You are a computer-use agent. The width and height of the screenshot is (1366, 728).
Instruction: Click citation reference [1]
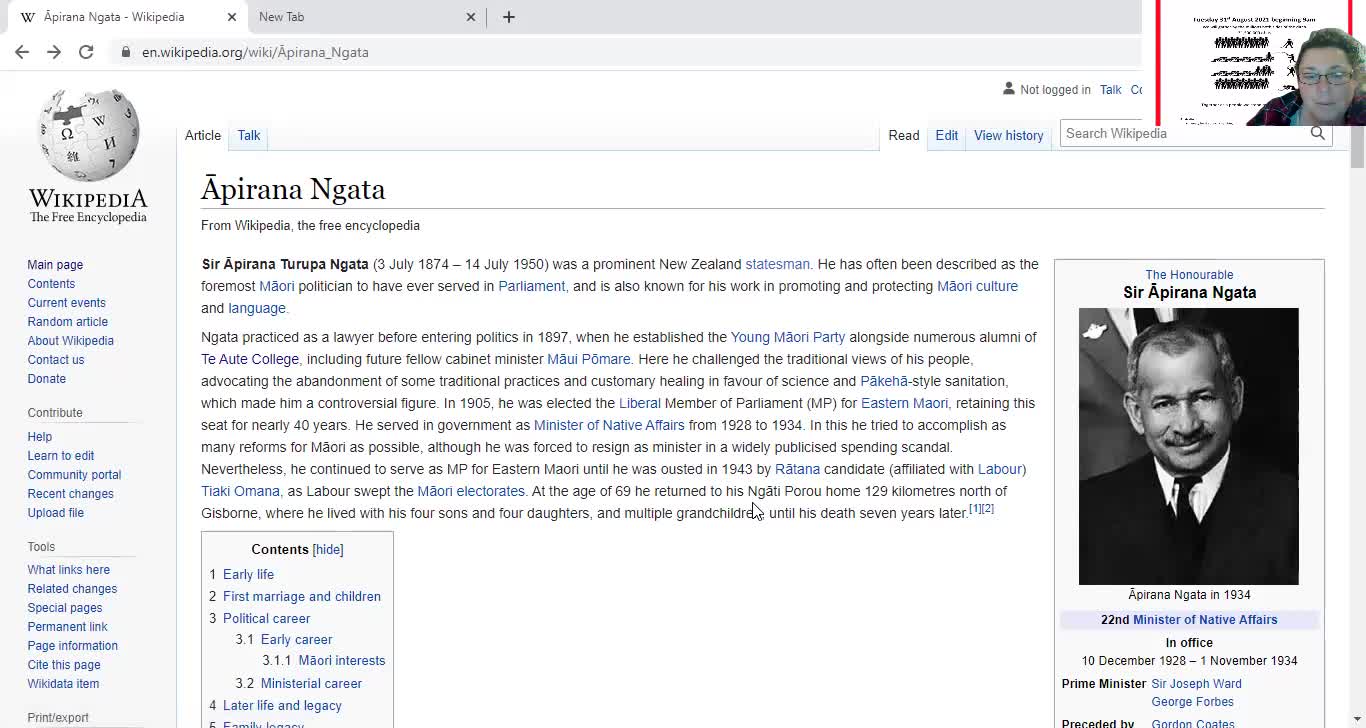(975, 509)
